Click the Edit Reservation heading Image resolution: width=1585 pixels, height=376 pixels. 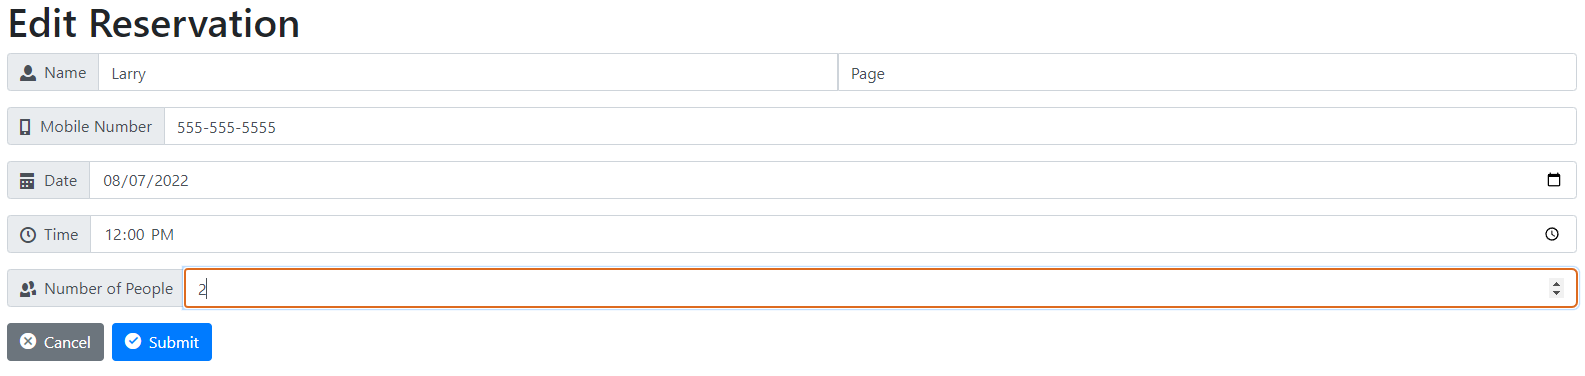click(154, 24)
